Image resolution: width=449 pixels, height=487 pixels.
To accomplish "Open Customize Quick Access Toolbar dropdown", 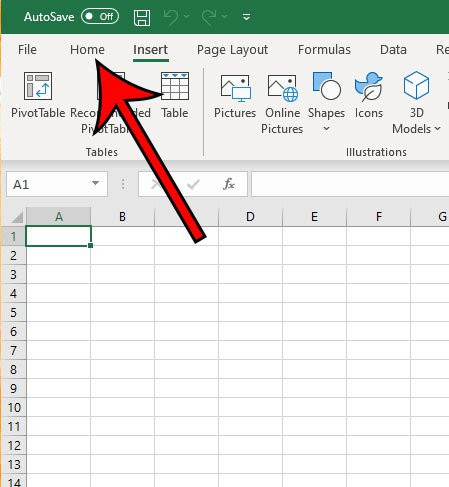I will pos(246,17).
